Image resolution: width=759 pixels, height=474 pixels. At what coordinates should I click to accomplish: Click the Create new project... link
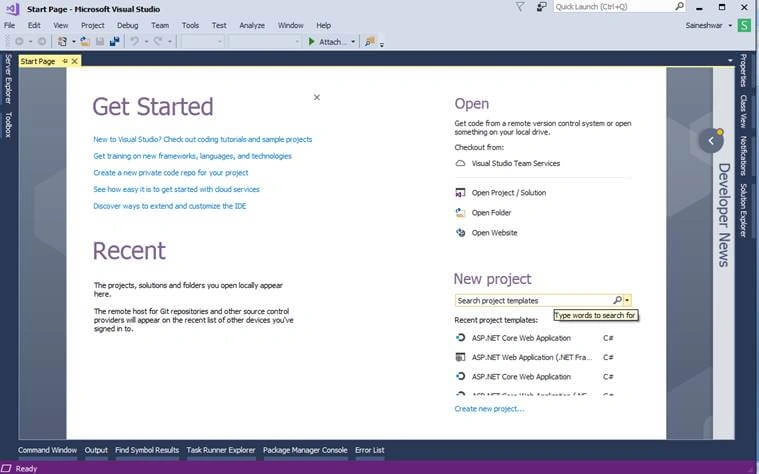[489, 409]
